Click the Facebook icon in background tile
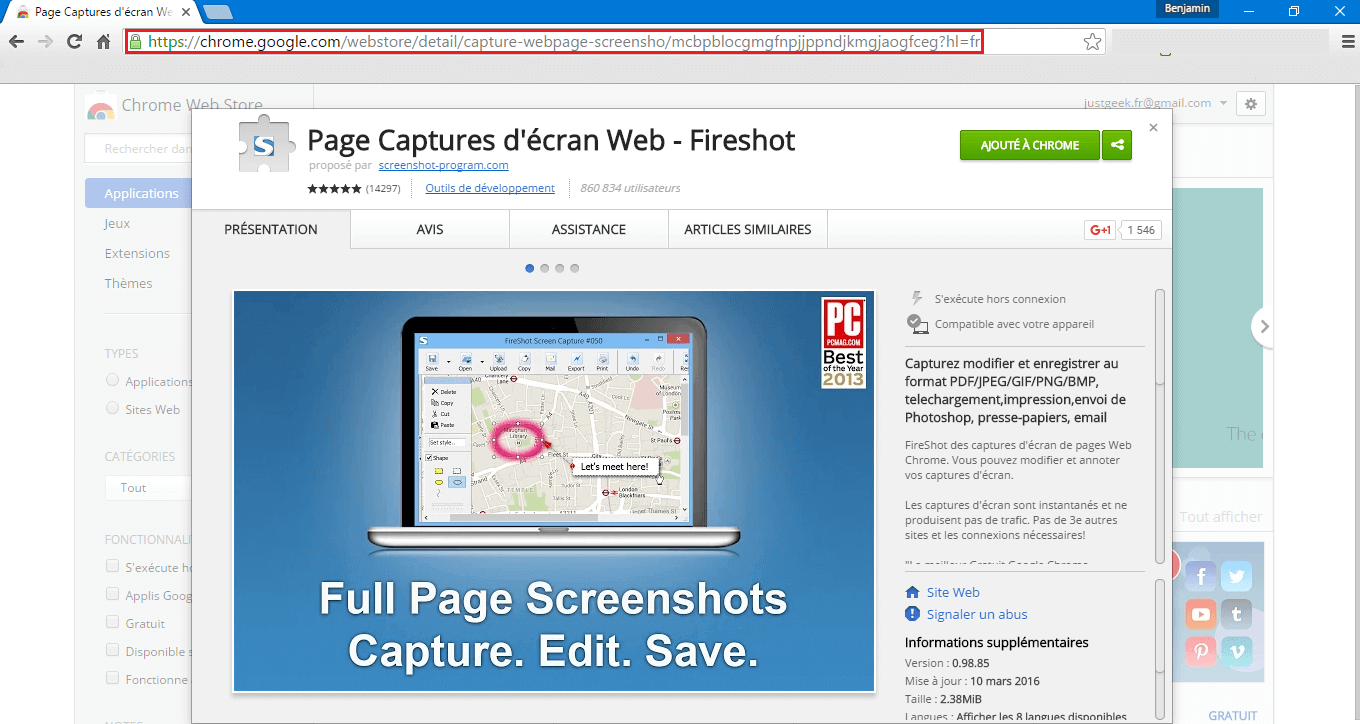The width and height of the screenshot is (1360, 724). (1200, 576)
